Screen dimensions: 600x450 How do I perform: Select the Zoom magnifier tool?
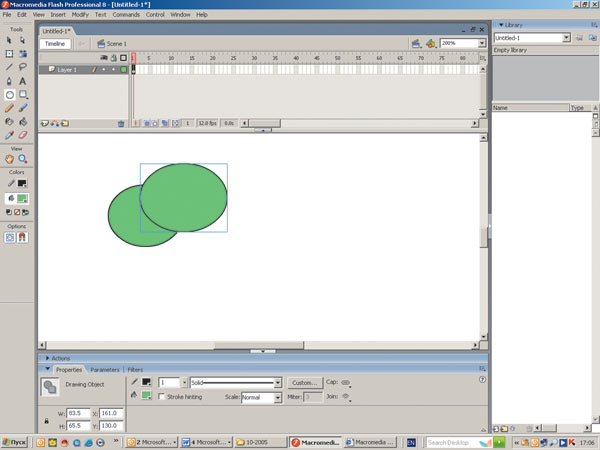point(22,158)
